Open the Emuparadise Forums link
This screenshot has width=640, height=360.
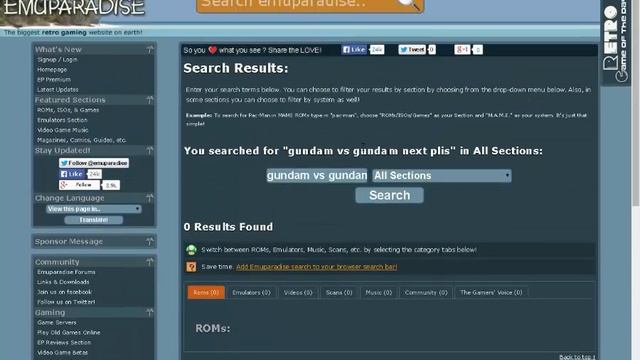tap(66, 272)
